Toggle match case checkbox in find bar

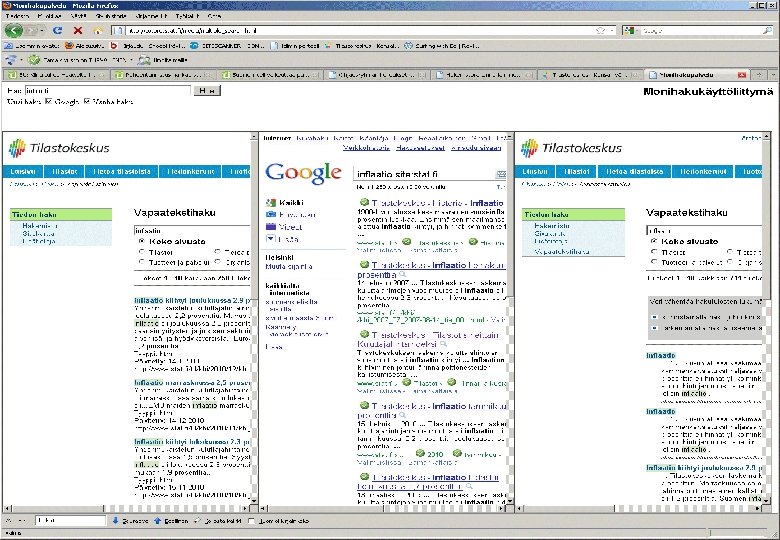click(x=252, y=521)
